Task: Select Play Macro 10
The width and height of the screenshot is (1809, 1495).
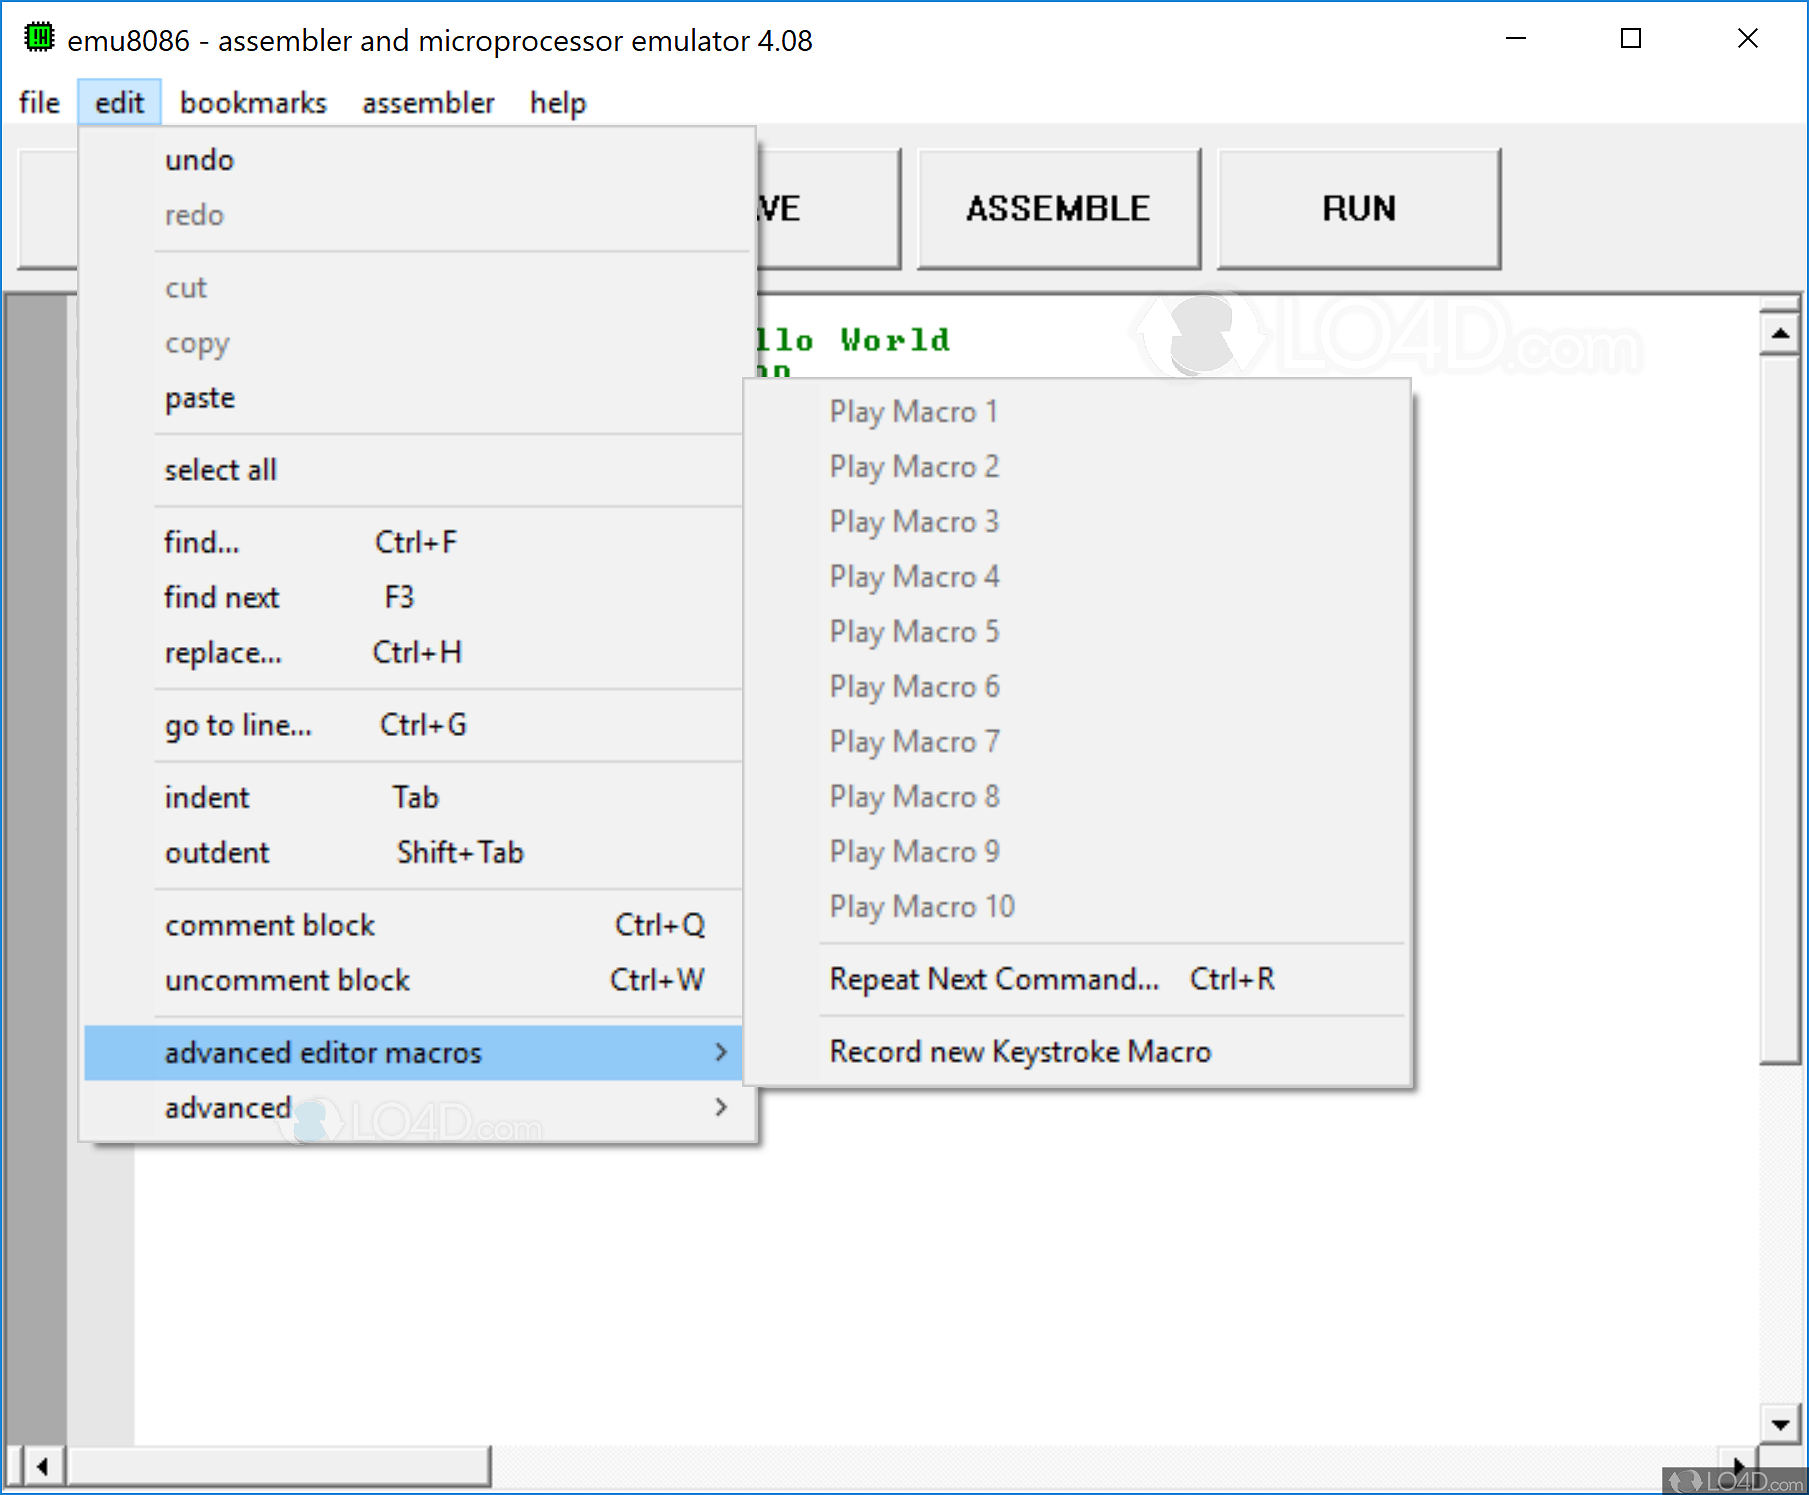Action: coord(1078,907)
